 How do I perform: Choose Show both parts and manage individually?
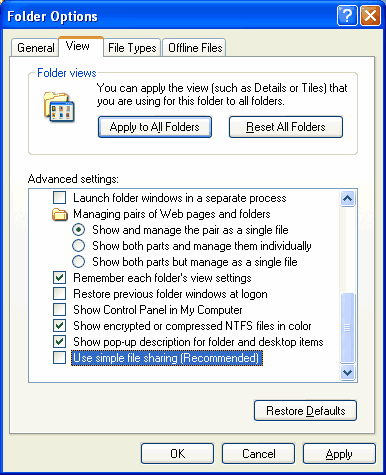(79, 246)
